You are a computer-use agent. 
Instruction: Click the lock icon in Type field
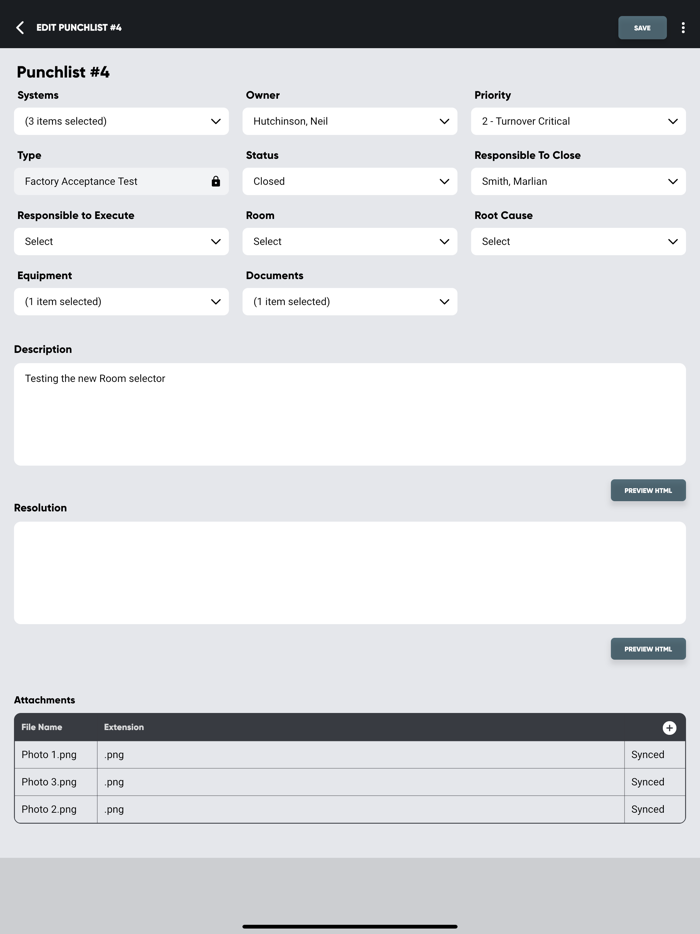click(x=215, y=182)
